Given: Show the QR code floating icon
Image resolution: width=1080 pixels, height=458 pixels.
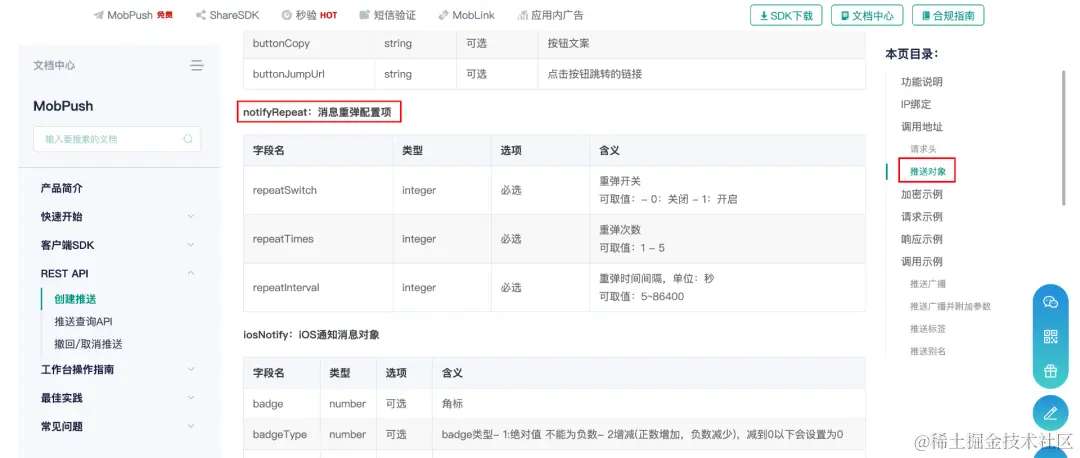Looking at the screenshot, I should coord(1050,336).
